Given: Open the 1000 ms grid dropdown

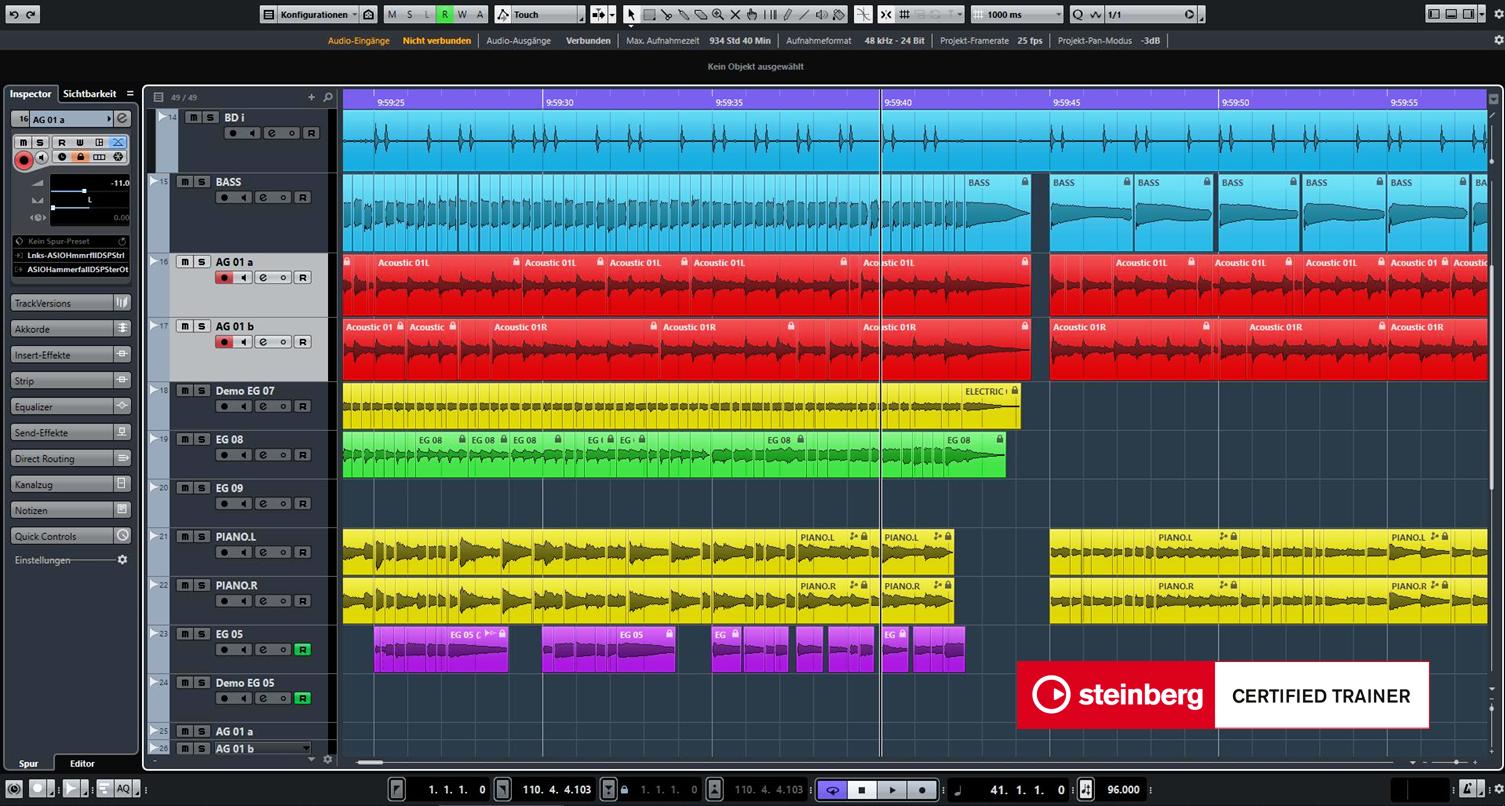Looking at the screenshot, I should tap(1018, 14).
